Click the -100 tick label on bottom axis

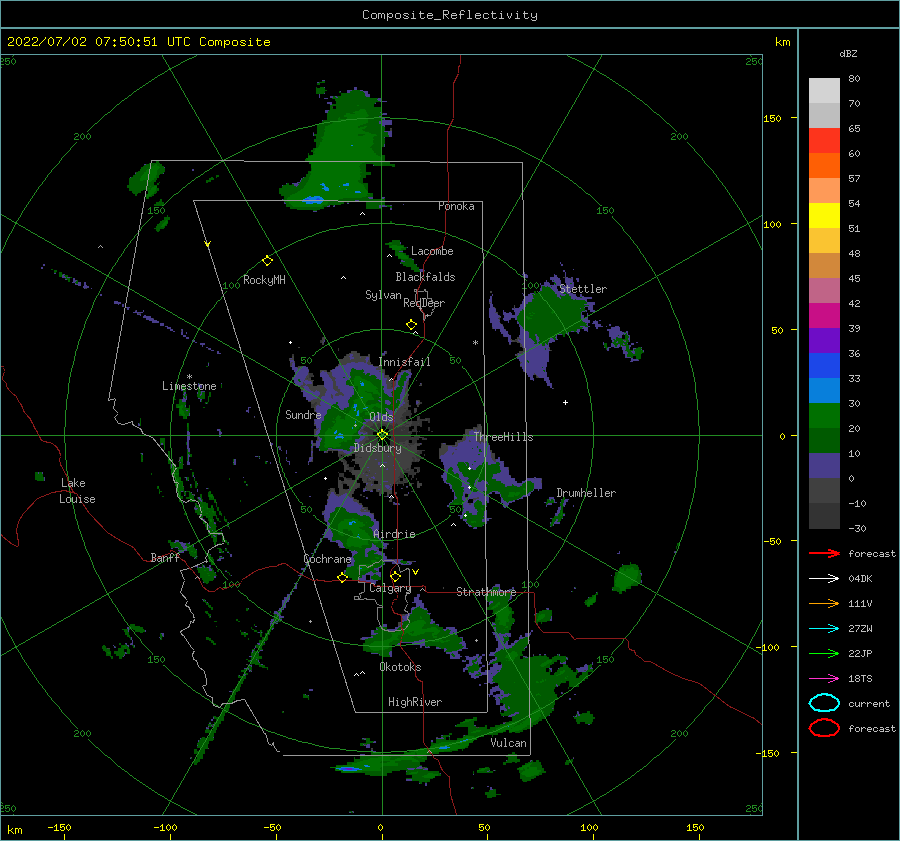(x=165, y=827)
